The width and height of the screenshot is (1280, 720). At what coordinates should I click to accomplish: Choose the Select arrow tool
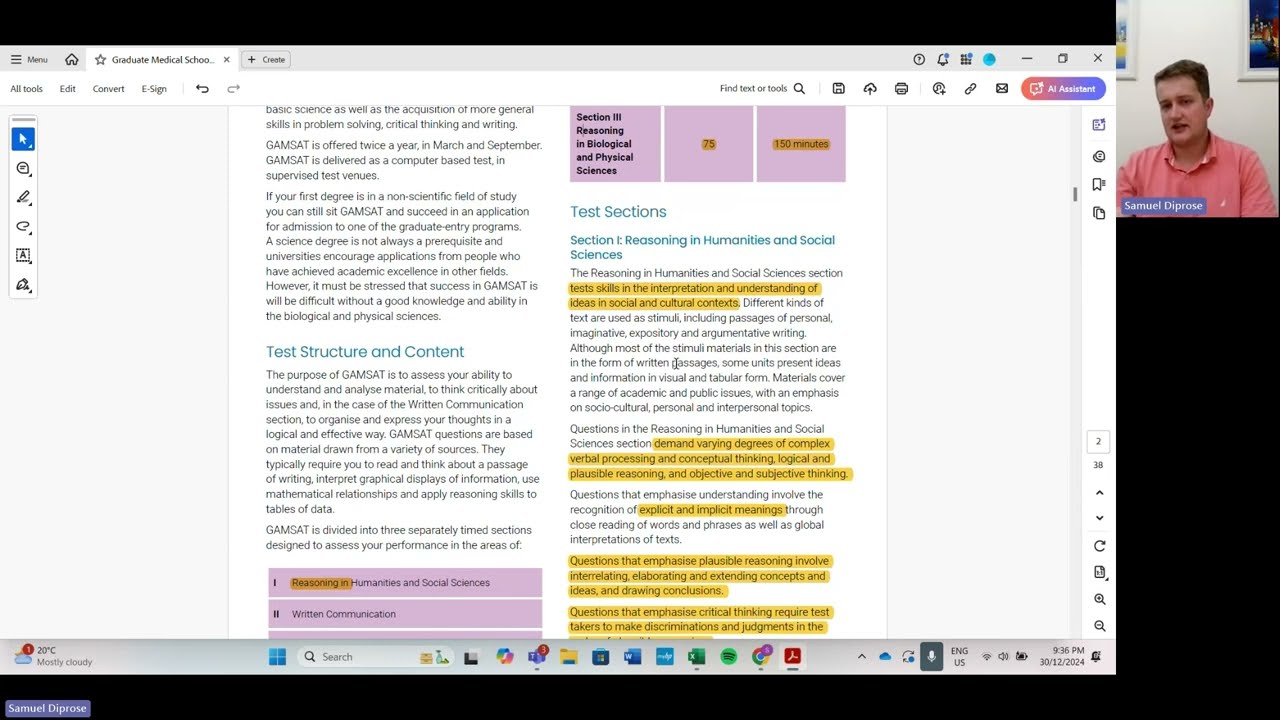(23, 139)
